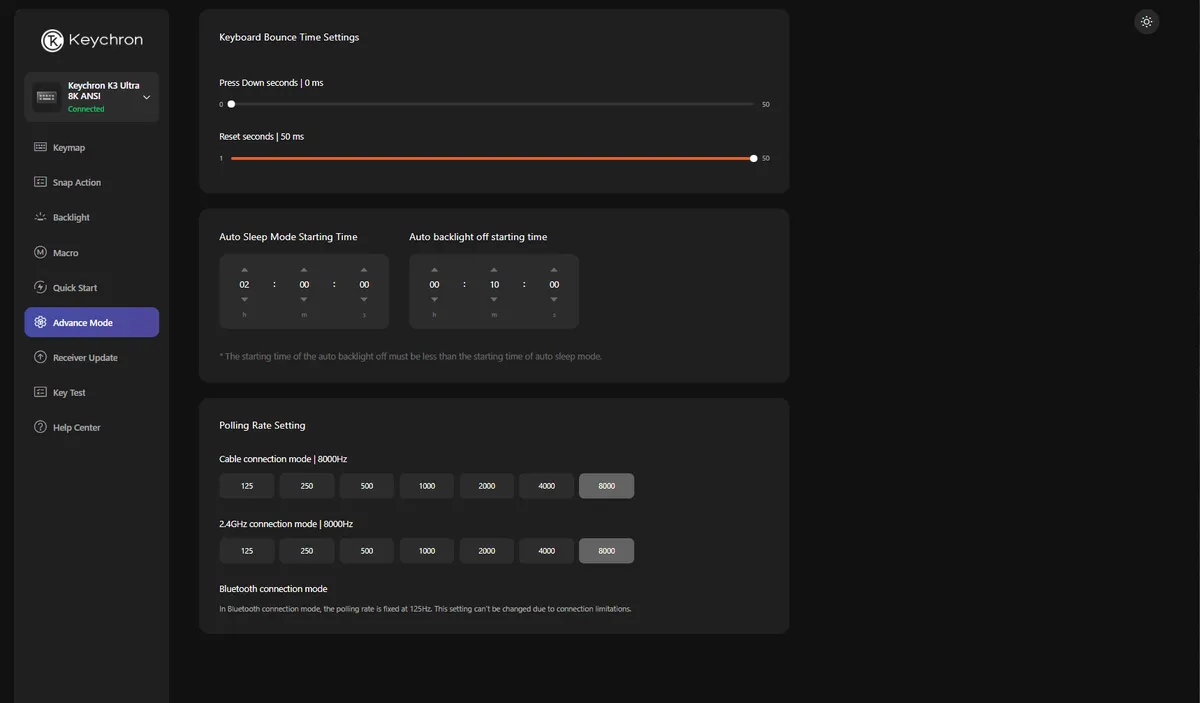Select Quick Start in the sidebar
Viewport: 1200px width, 703px height.
click(91, 287)
